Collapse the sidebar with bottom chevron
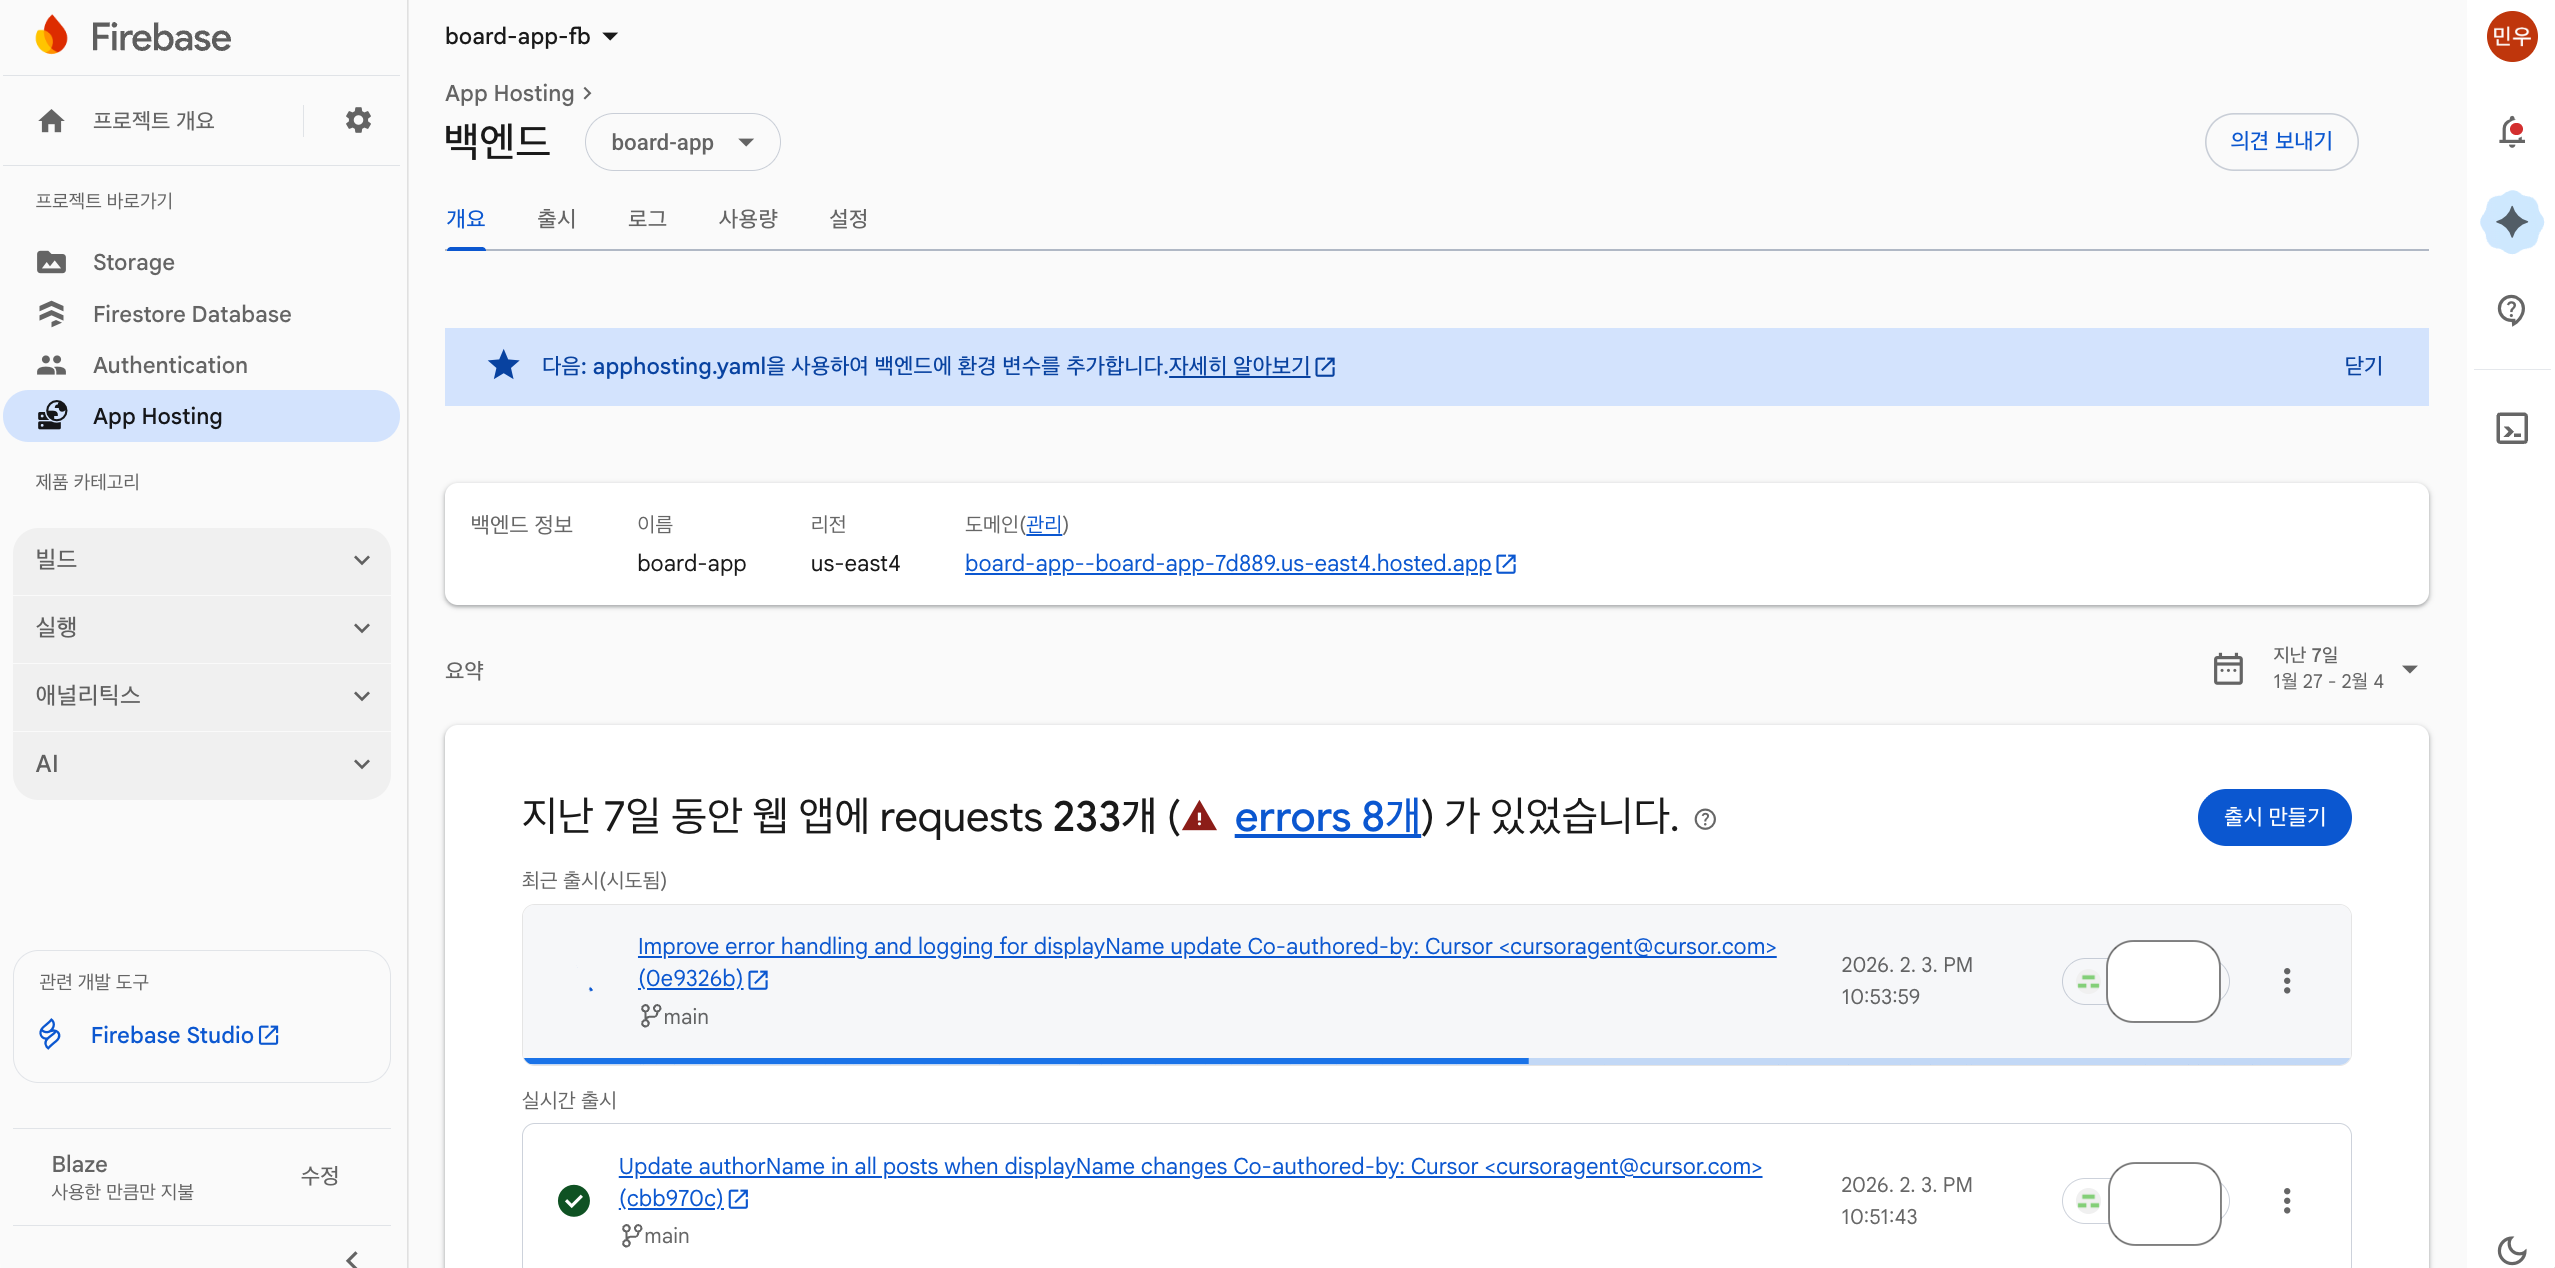 [x=352, y=1258]
